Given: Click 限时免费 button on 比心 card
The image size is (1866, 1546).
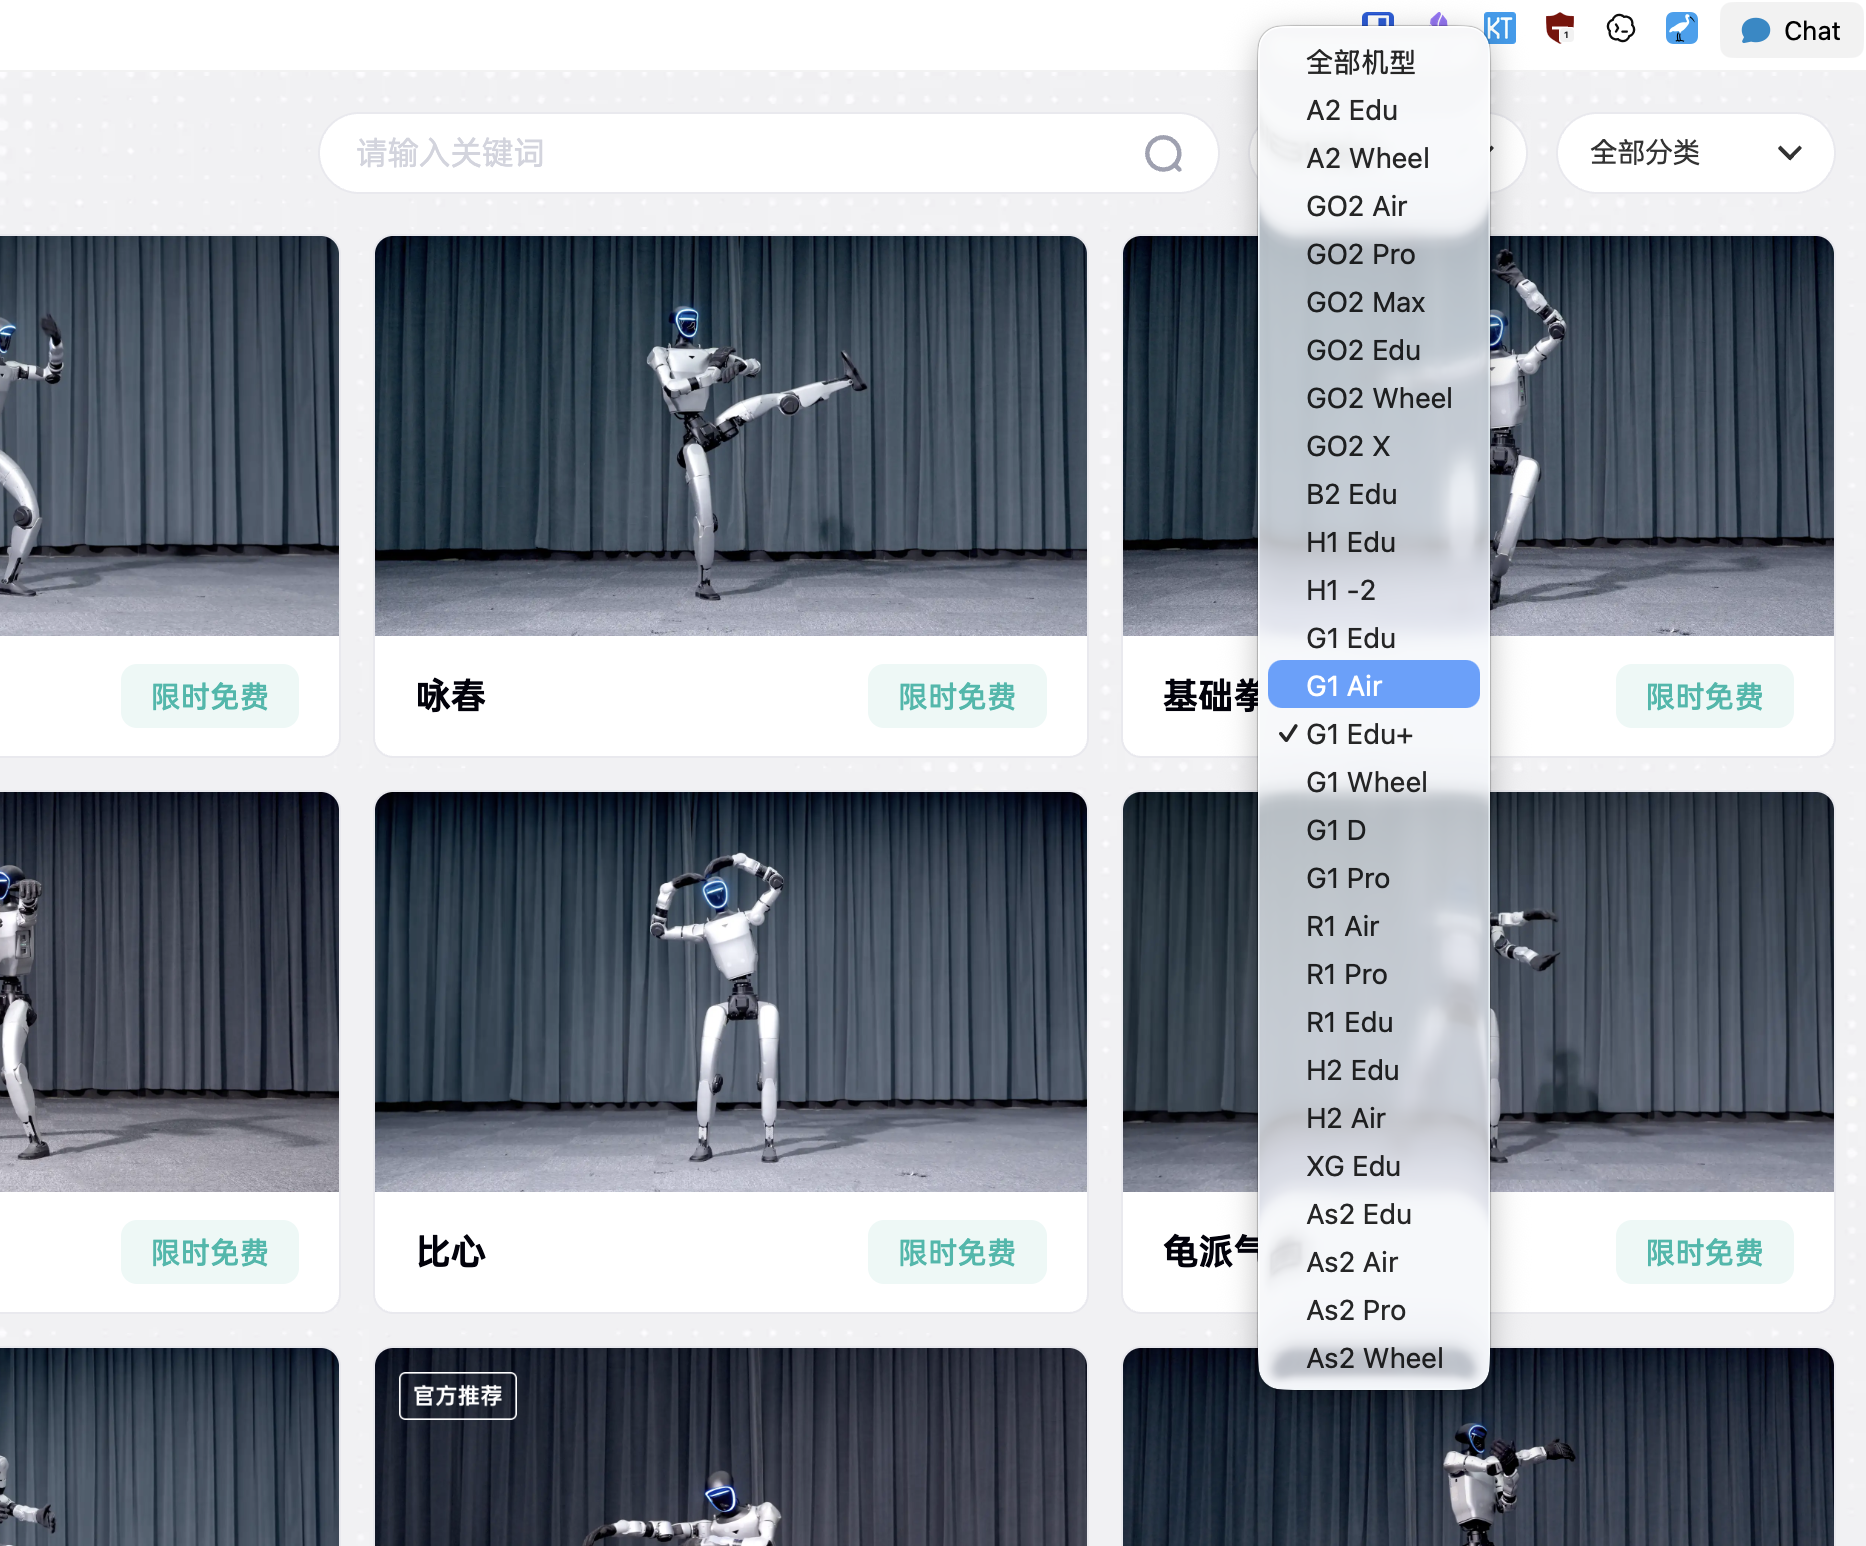Looking at the screenshot, I should click(957, 1252).
